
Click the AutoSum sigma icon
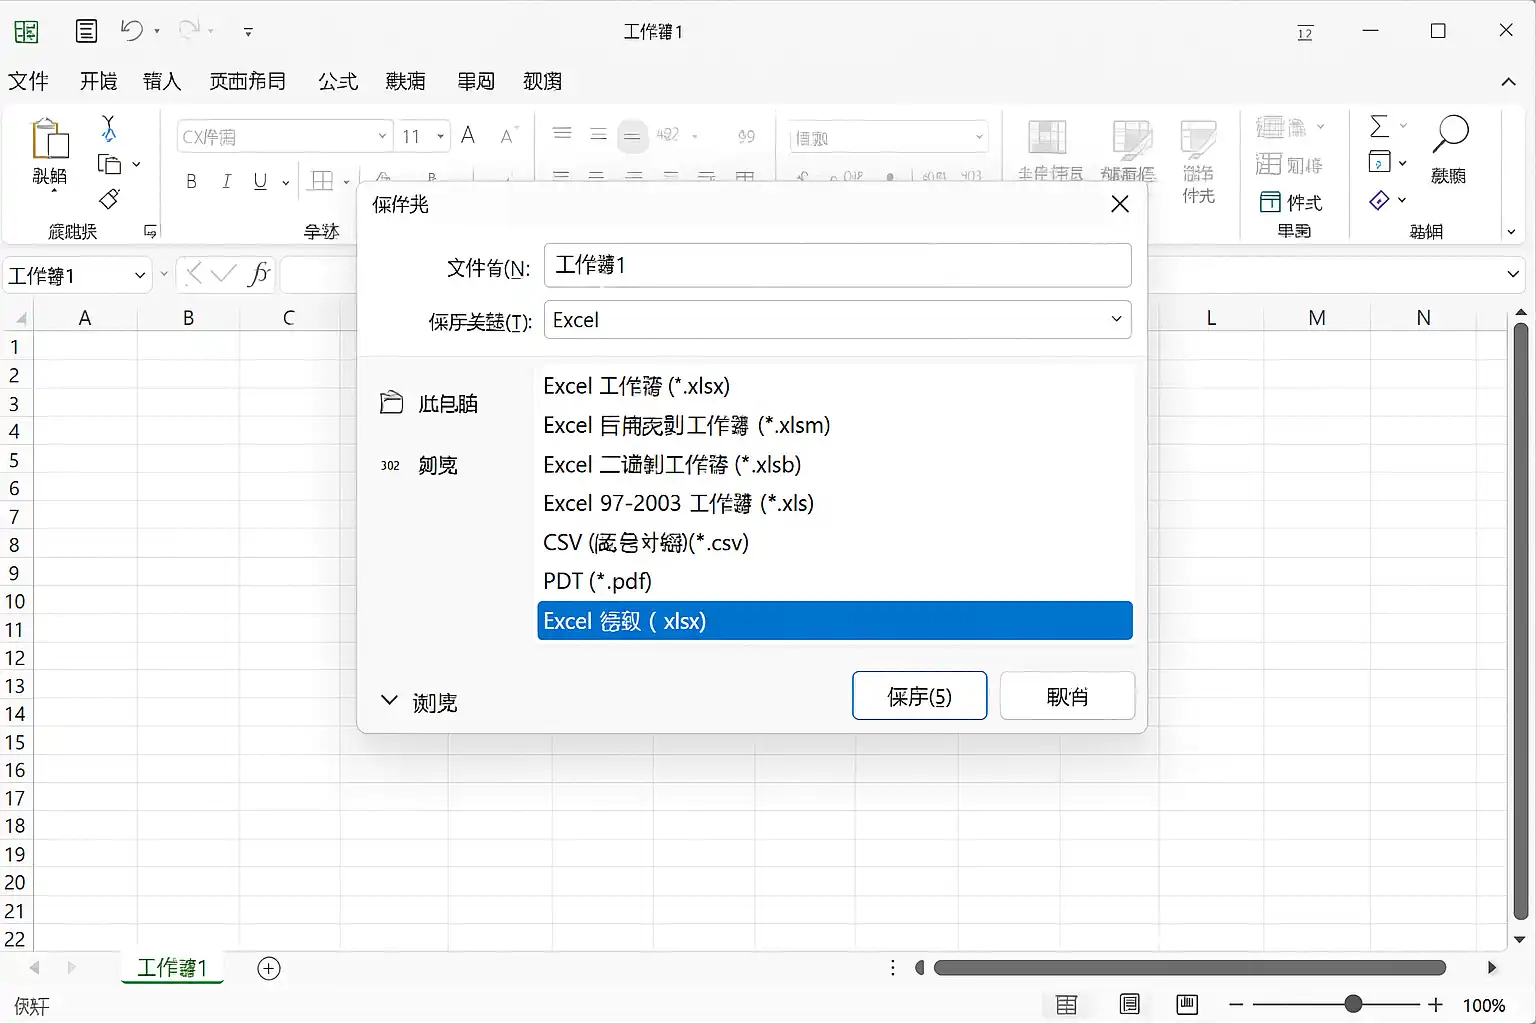pyautogui.click(x=1379, y=126)
